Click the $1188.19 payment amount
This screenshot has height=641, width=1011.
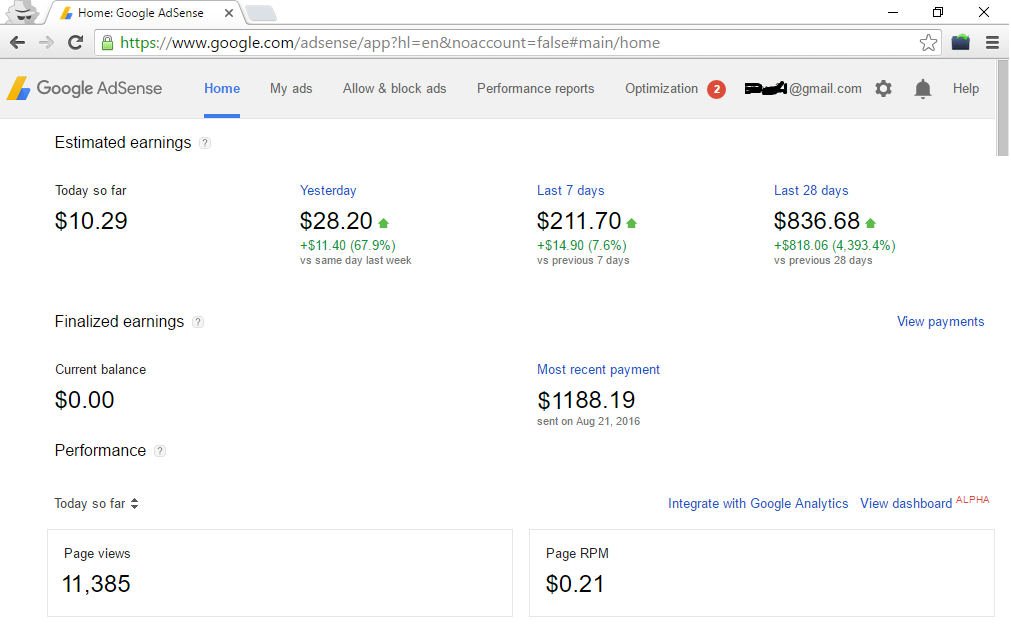(x=586, y=400)
